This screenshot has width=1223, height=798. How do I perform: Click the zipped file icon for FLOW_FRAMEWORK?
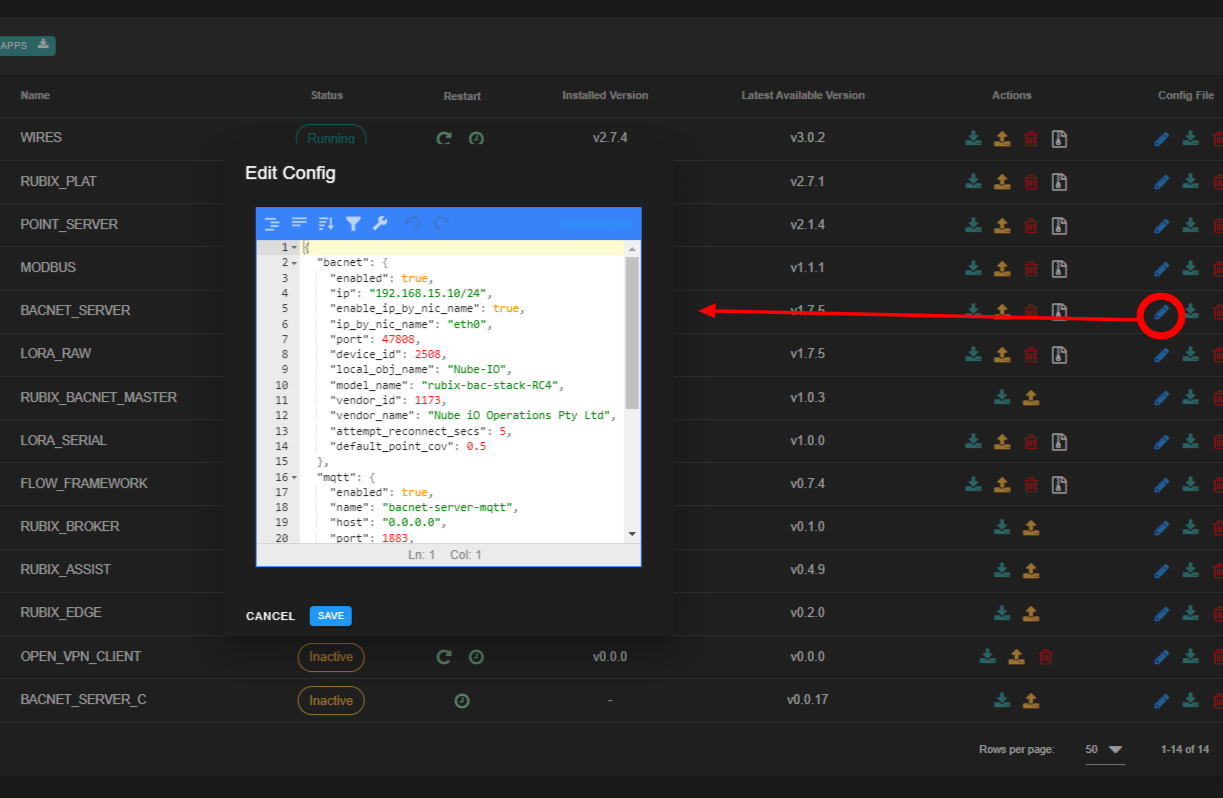(x=1059, y=484)
